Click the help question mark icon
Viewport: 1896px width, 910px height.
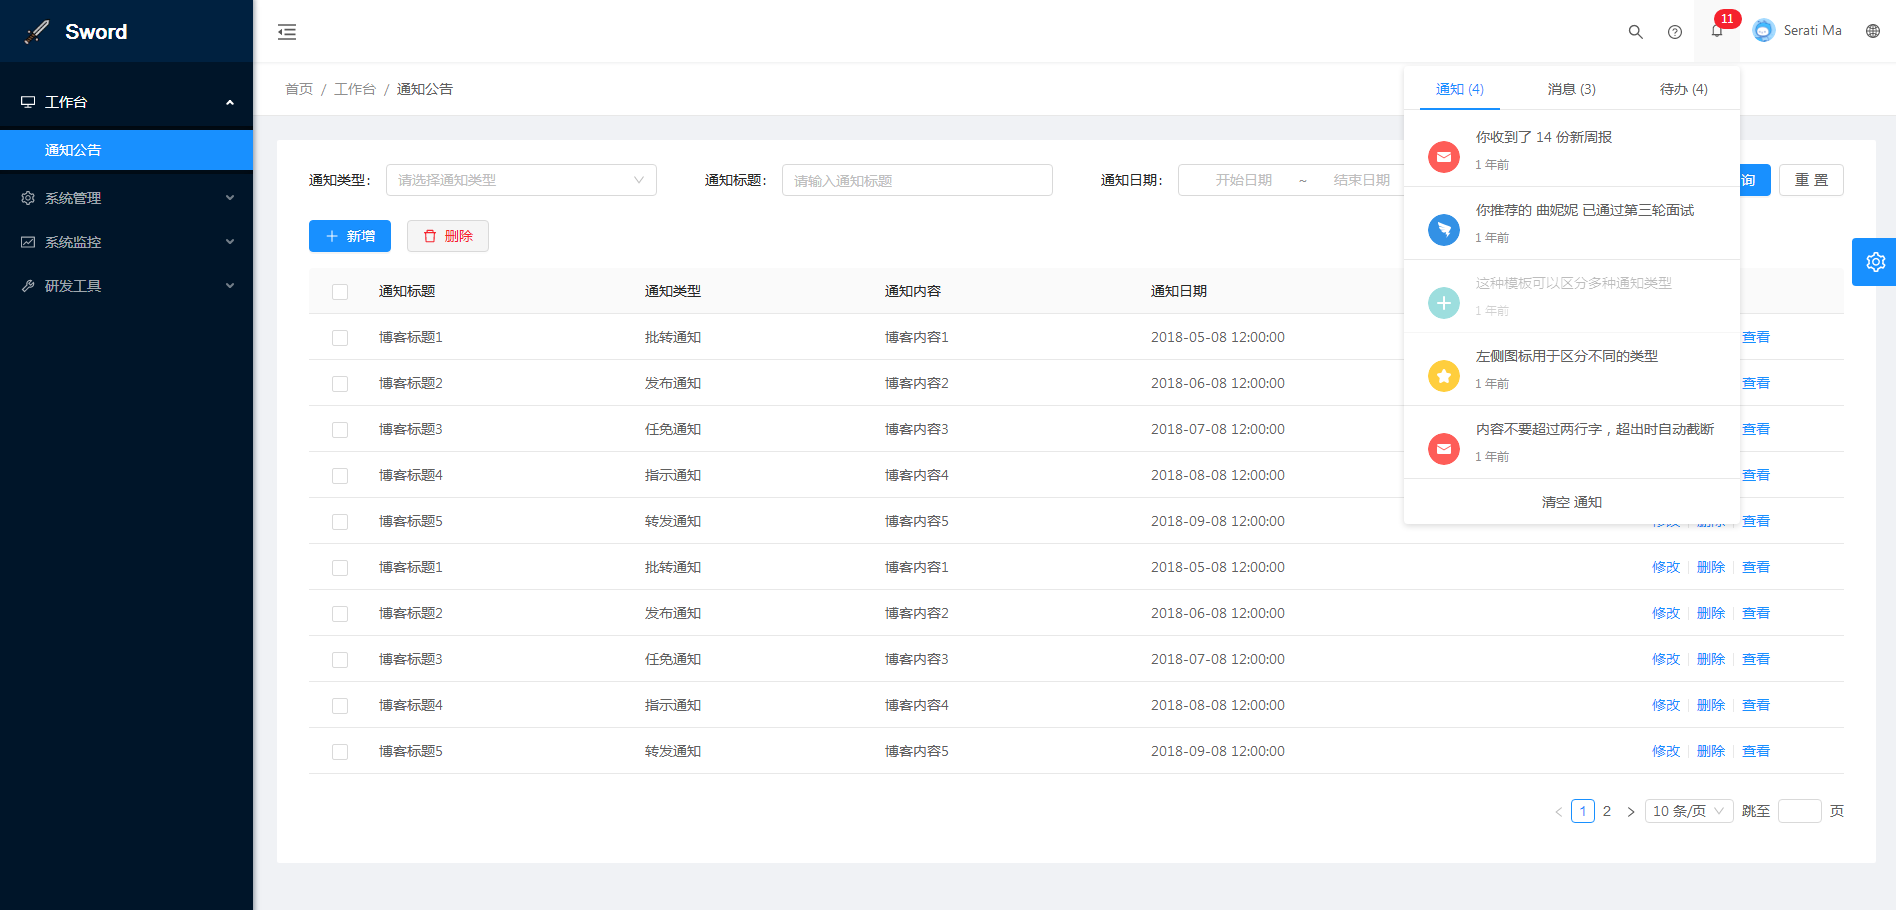1675,32
